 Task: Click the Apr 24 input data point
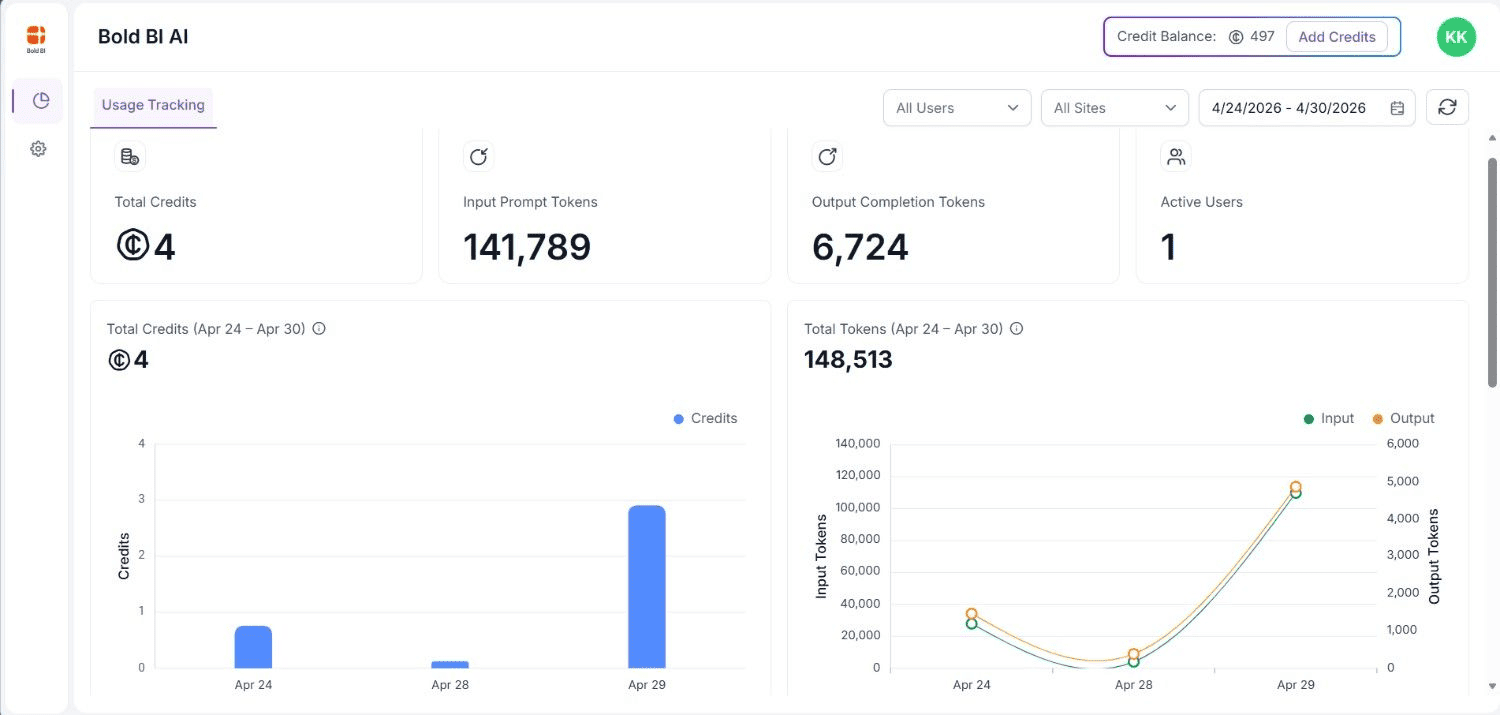pos(971,623)
